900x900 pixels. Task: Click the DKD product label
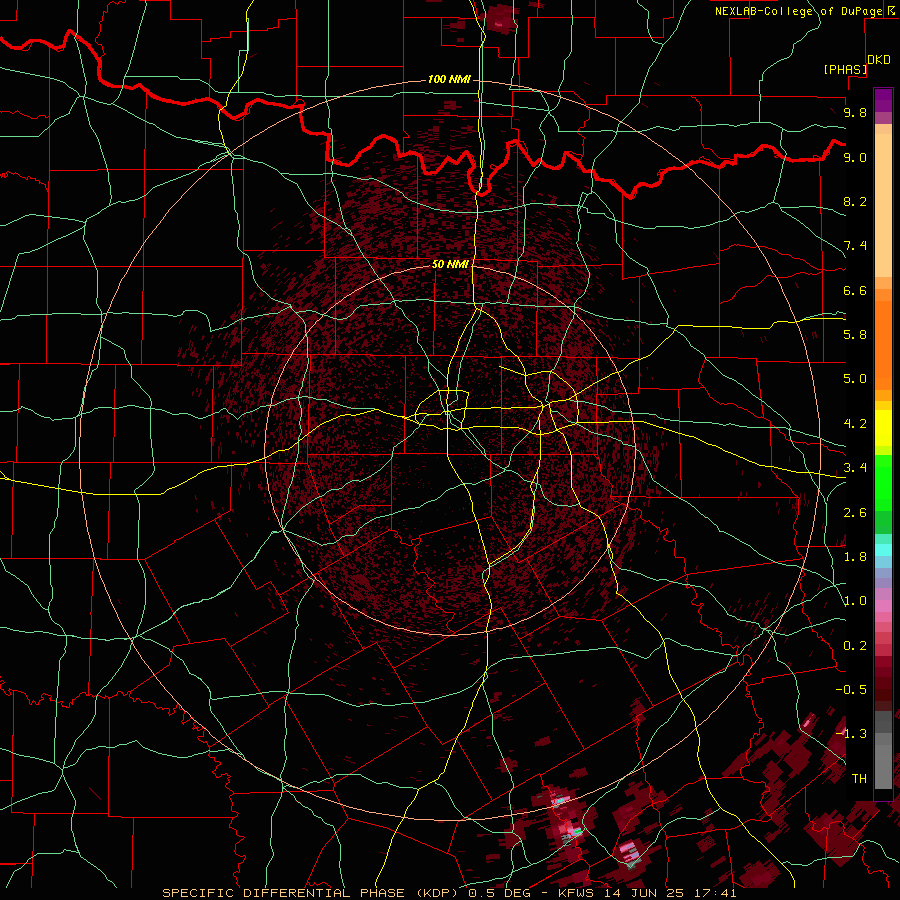(x=879, y=59)
